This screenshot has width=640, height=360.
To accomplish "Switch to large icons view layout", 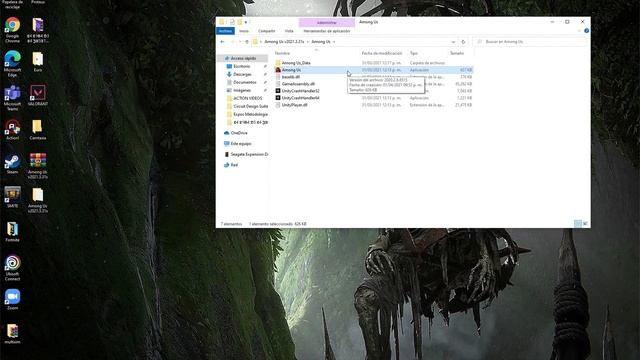I will pyautogui.click(x=585, y=224).
